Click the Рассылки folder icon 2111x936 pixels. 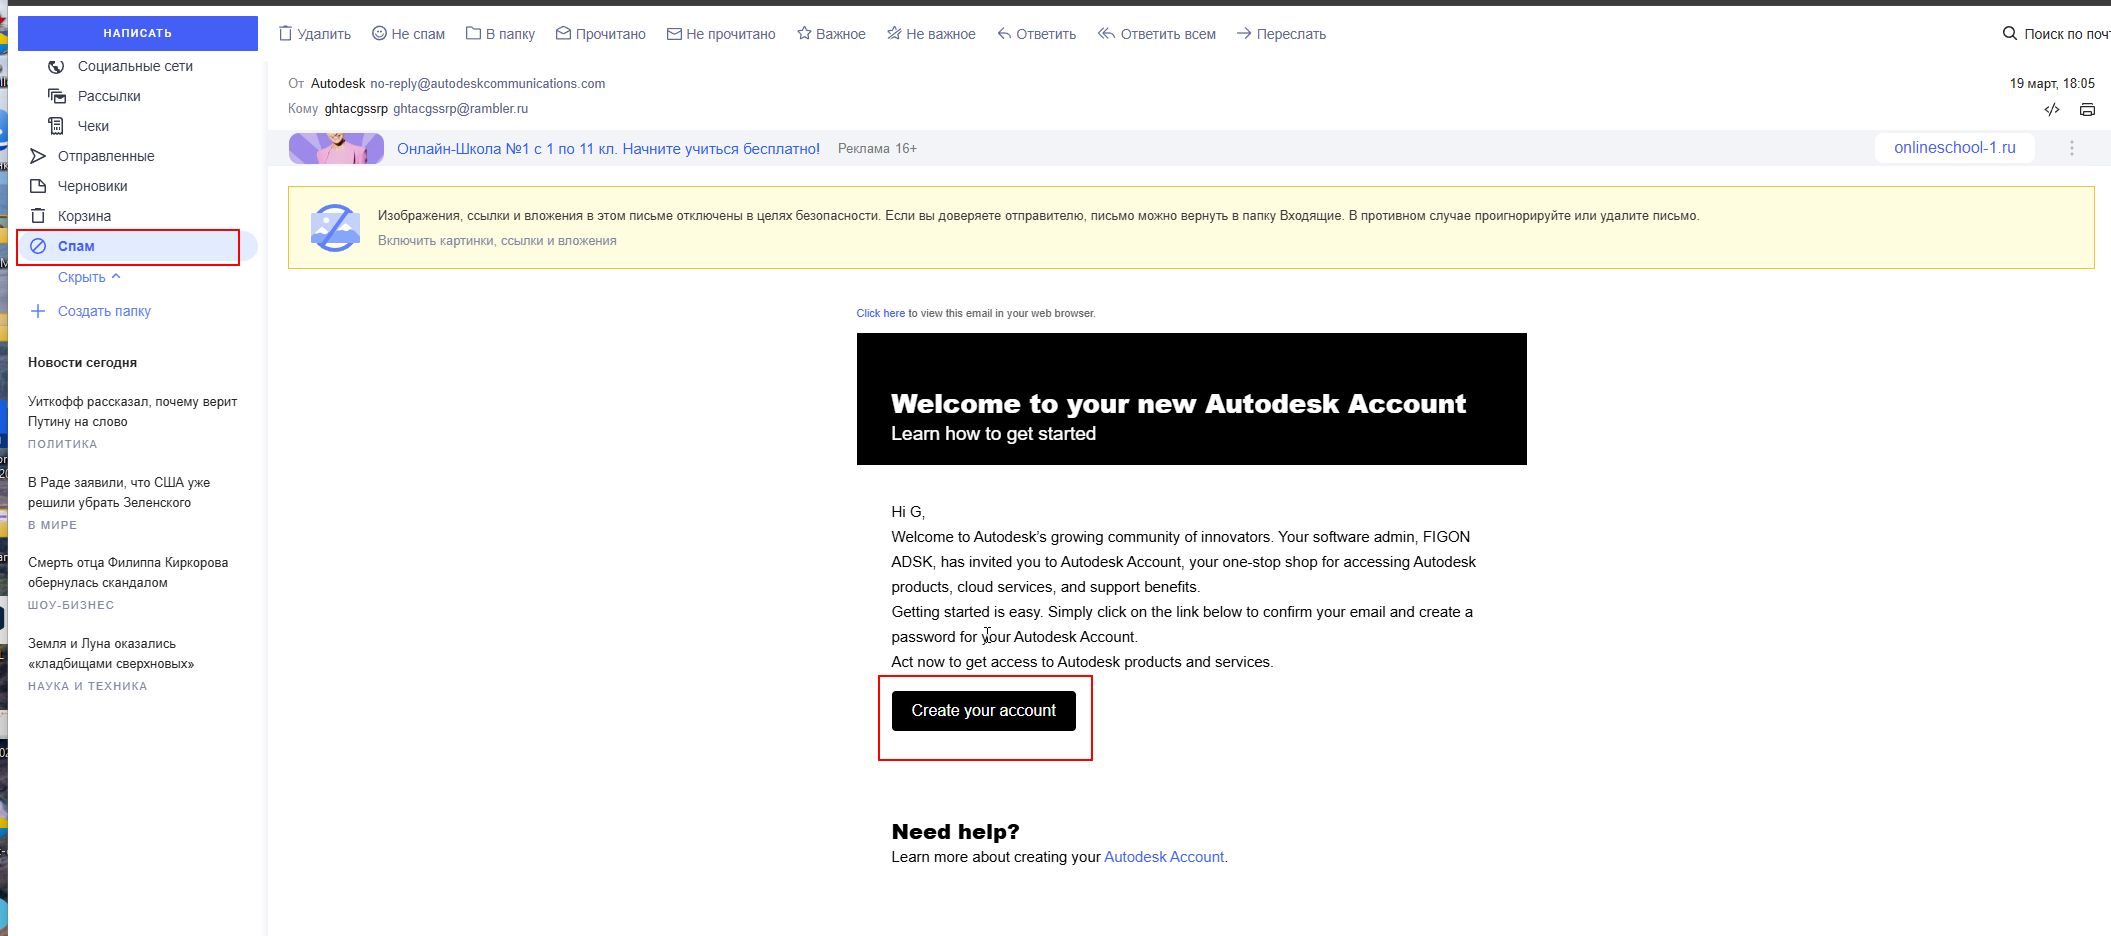click(56, 96)
